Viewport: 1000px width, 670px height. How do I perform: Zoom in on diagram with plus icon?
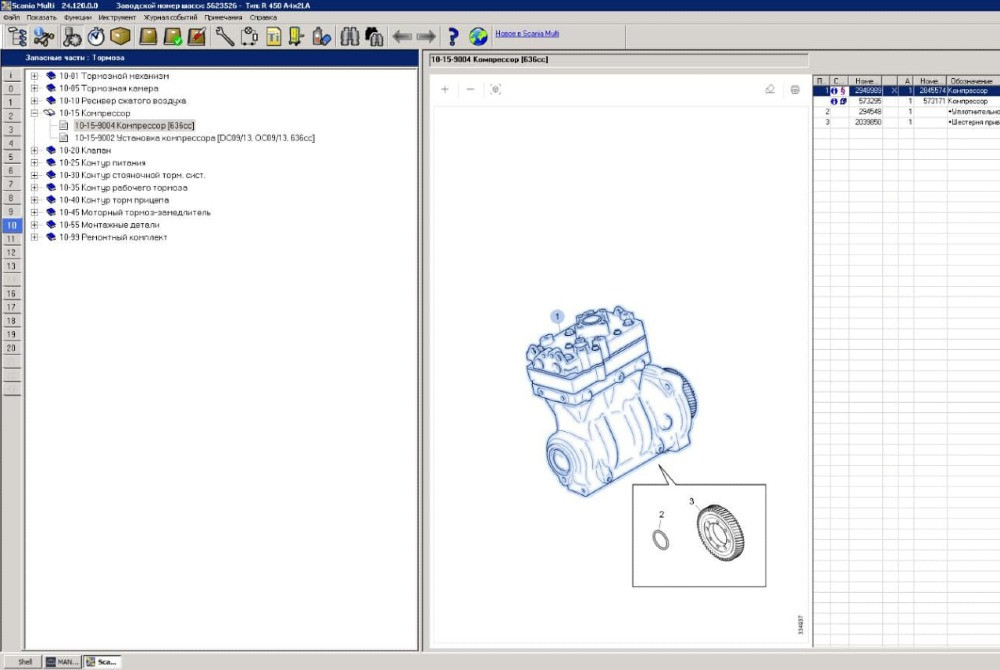[x=445, y=89]
